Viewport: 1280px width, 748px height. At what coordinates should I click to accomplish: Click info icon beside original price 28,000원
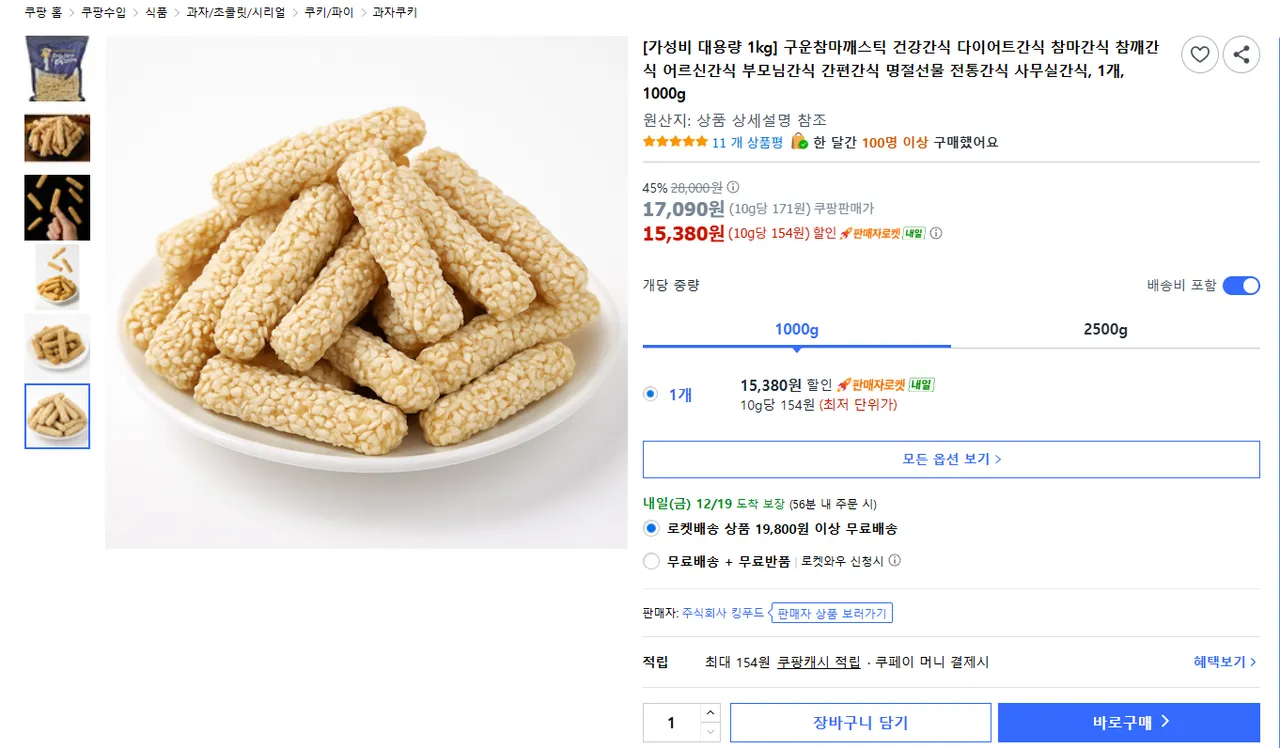[x=733, y=187]
